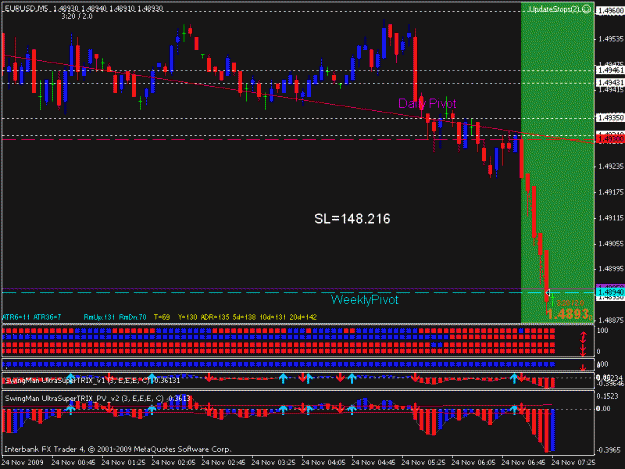
Task: Click the 24 Nov 06:05 time label
Action: pos(473,463)
